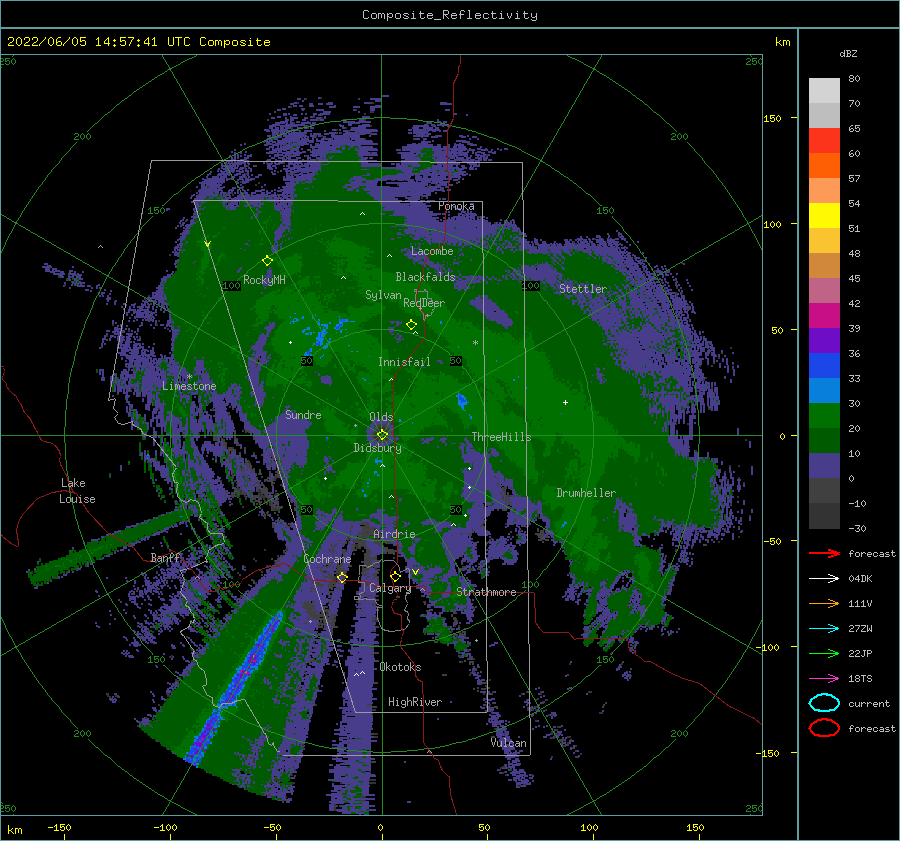Click the cyan 27ZW arrow in legend
The height and width of the screenshot is (841, 900).
824,629
